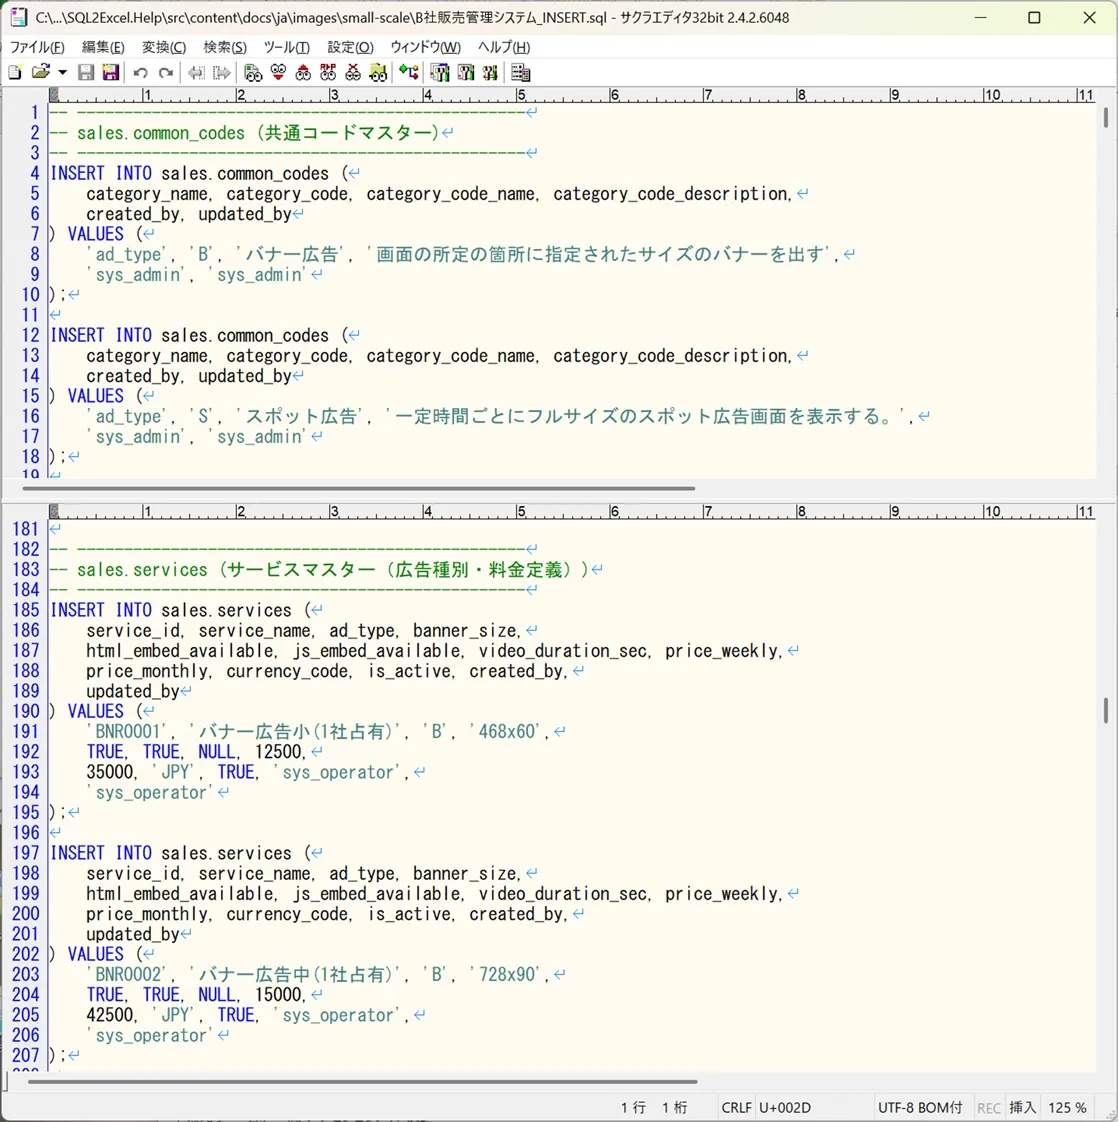Open Grep with folder binoculars icon
Image resolution: width=1118 pixels, height=1122 pixels.
point(378,72)
